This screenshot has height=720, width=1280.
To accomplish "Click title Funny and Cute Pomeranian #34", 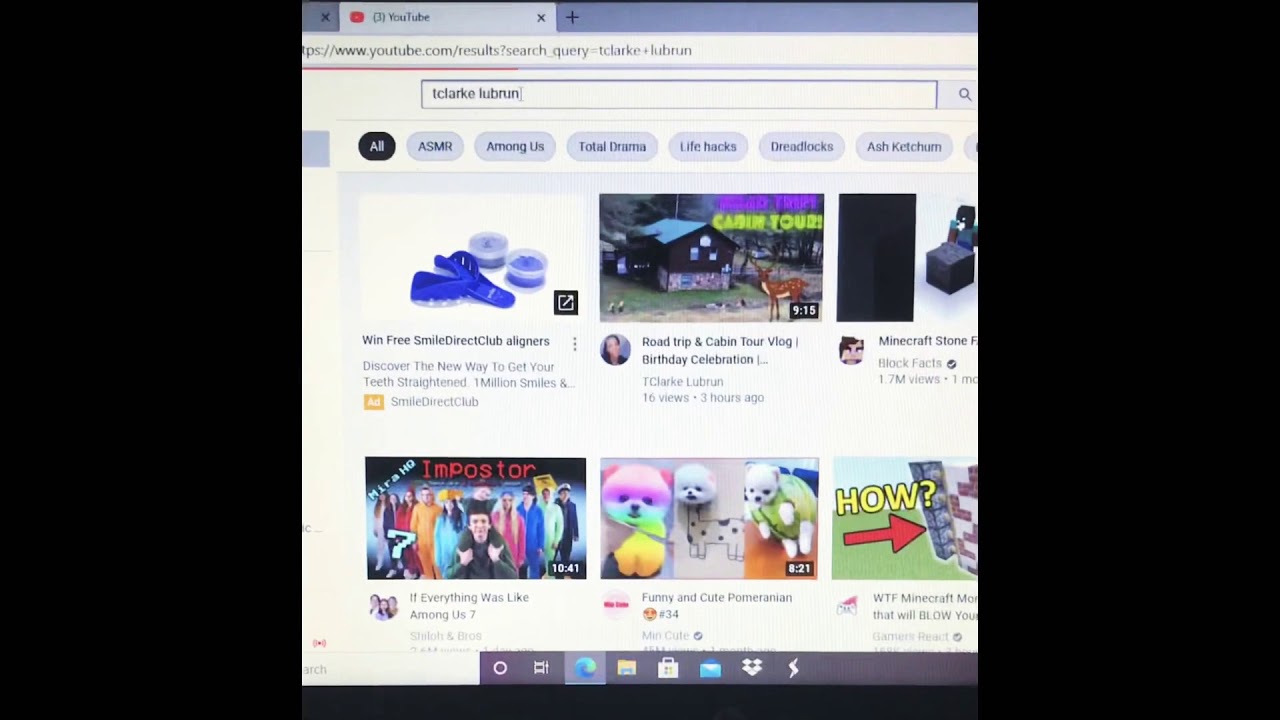I will (x=717, y=606).
